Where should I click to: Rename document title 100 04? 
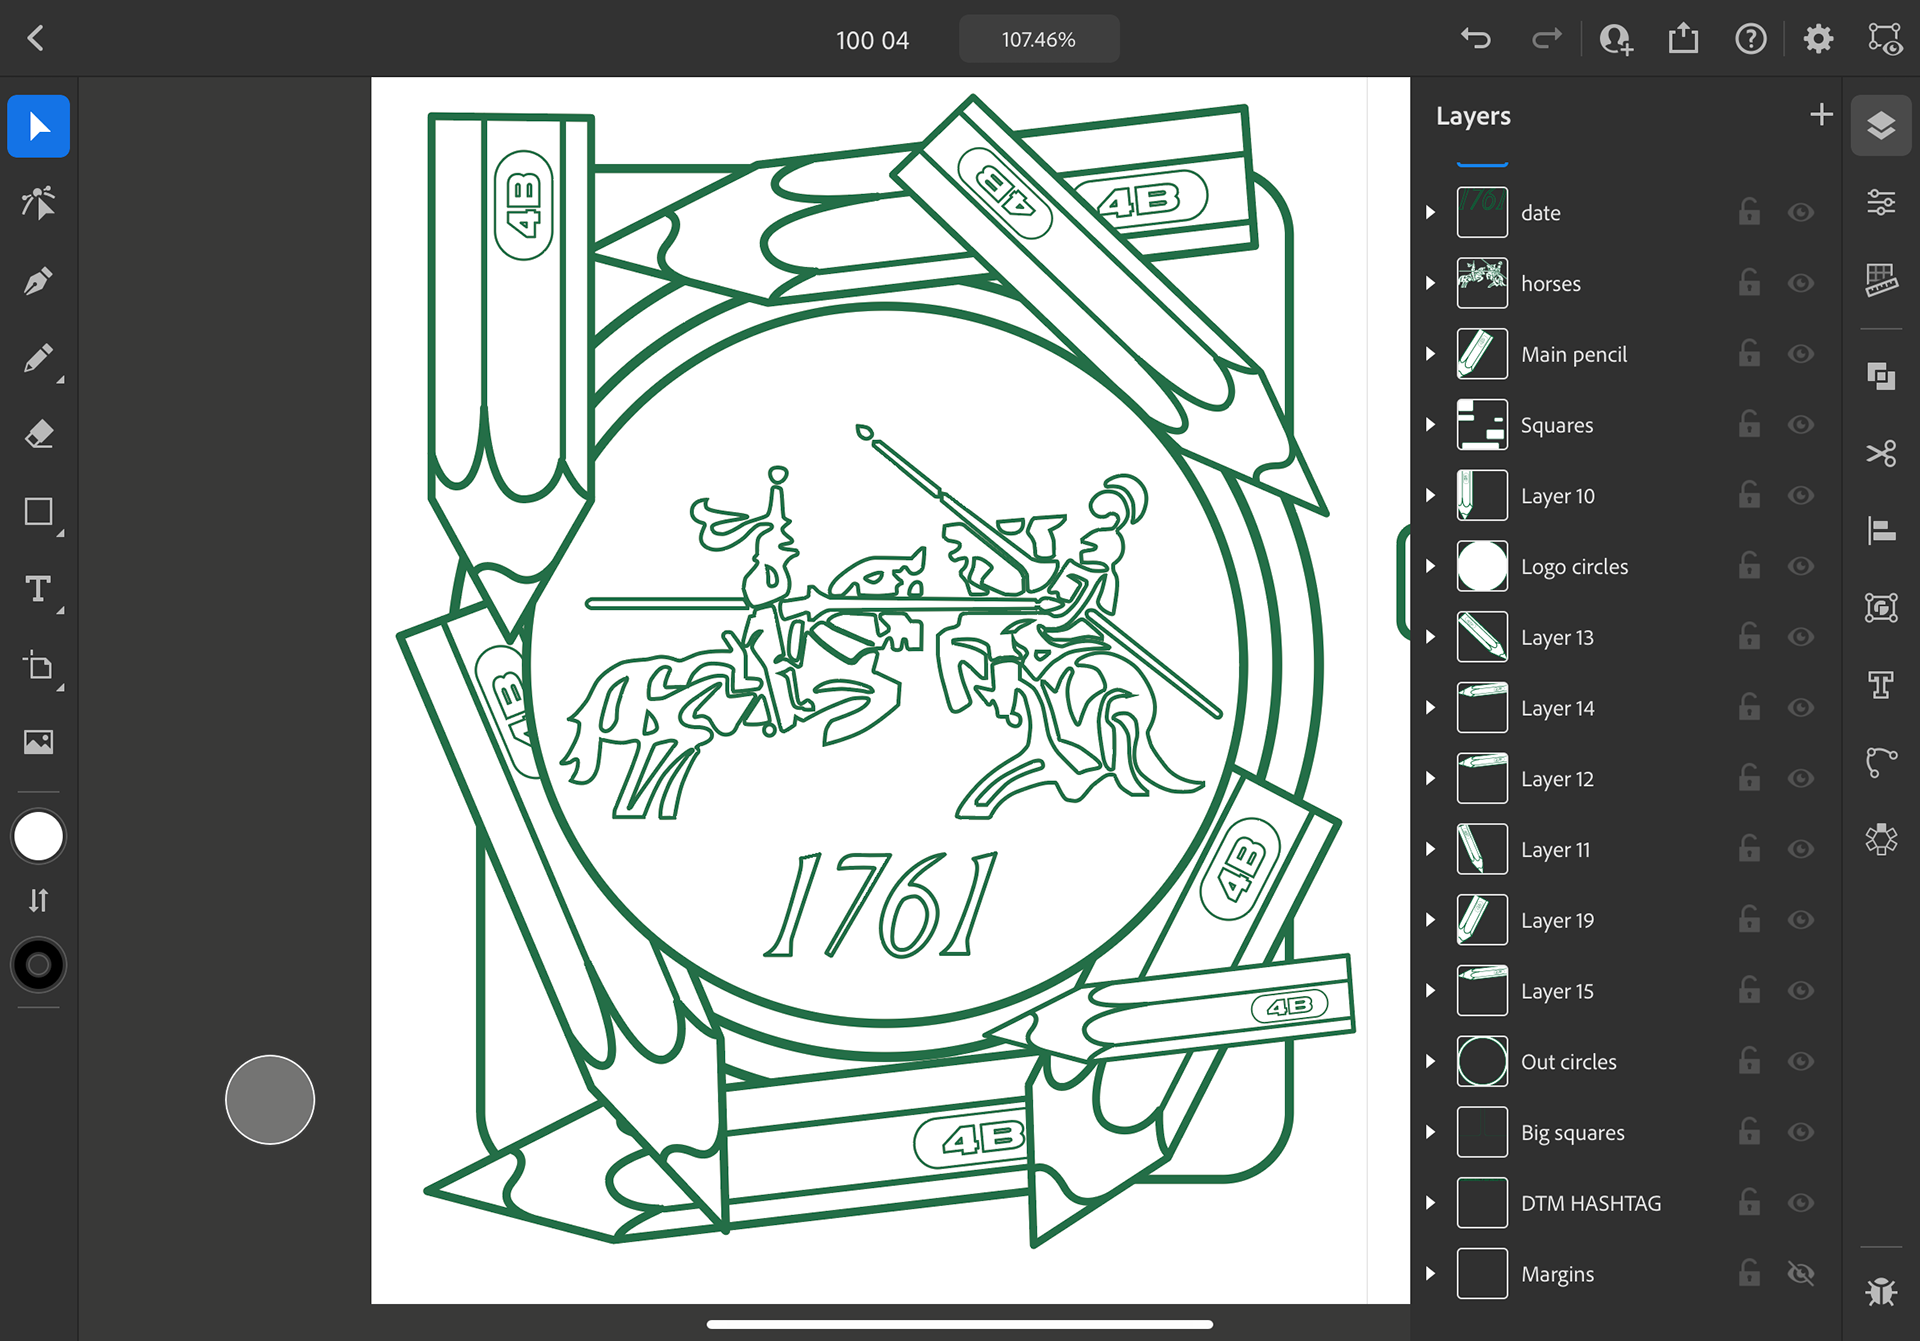point(872,40)
